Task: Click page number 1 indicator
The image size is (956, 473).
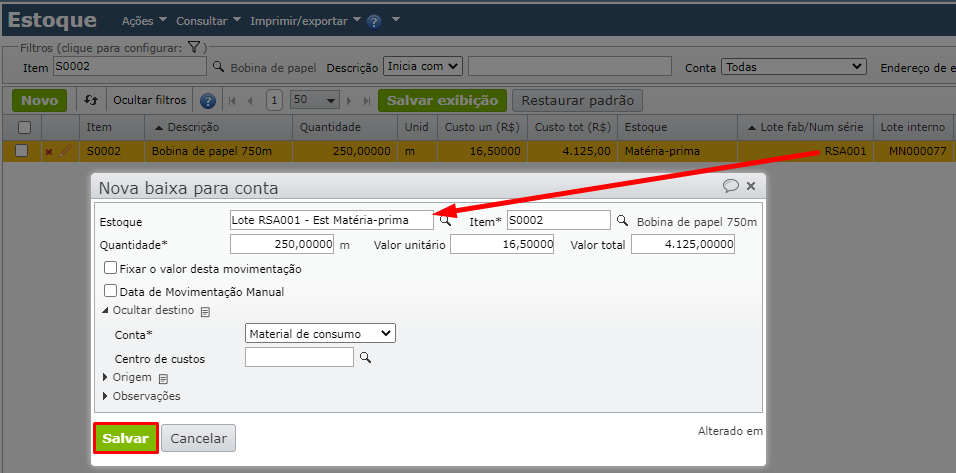Action: 275,101
